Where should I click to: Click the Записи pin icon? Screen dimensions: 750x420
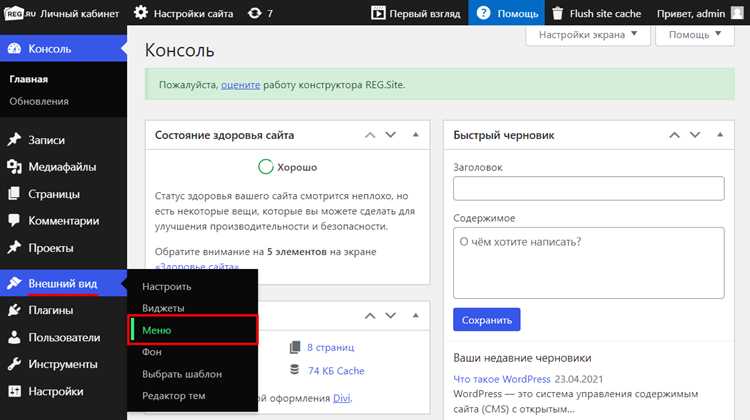click(x=14, y=140)
